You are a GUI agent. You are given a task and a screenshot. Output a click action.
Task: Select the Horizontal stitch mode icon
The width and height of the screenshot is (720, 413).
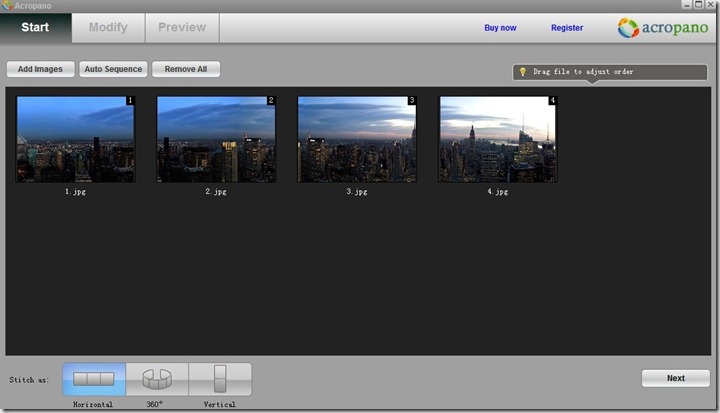(x=94, y=379)
